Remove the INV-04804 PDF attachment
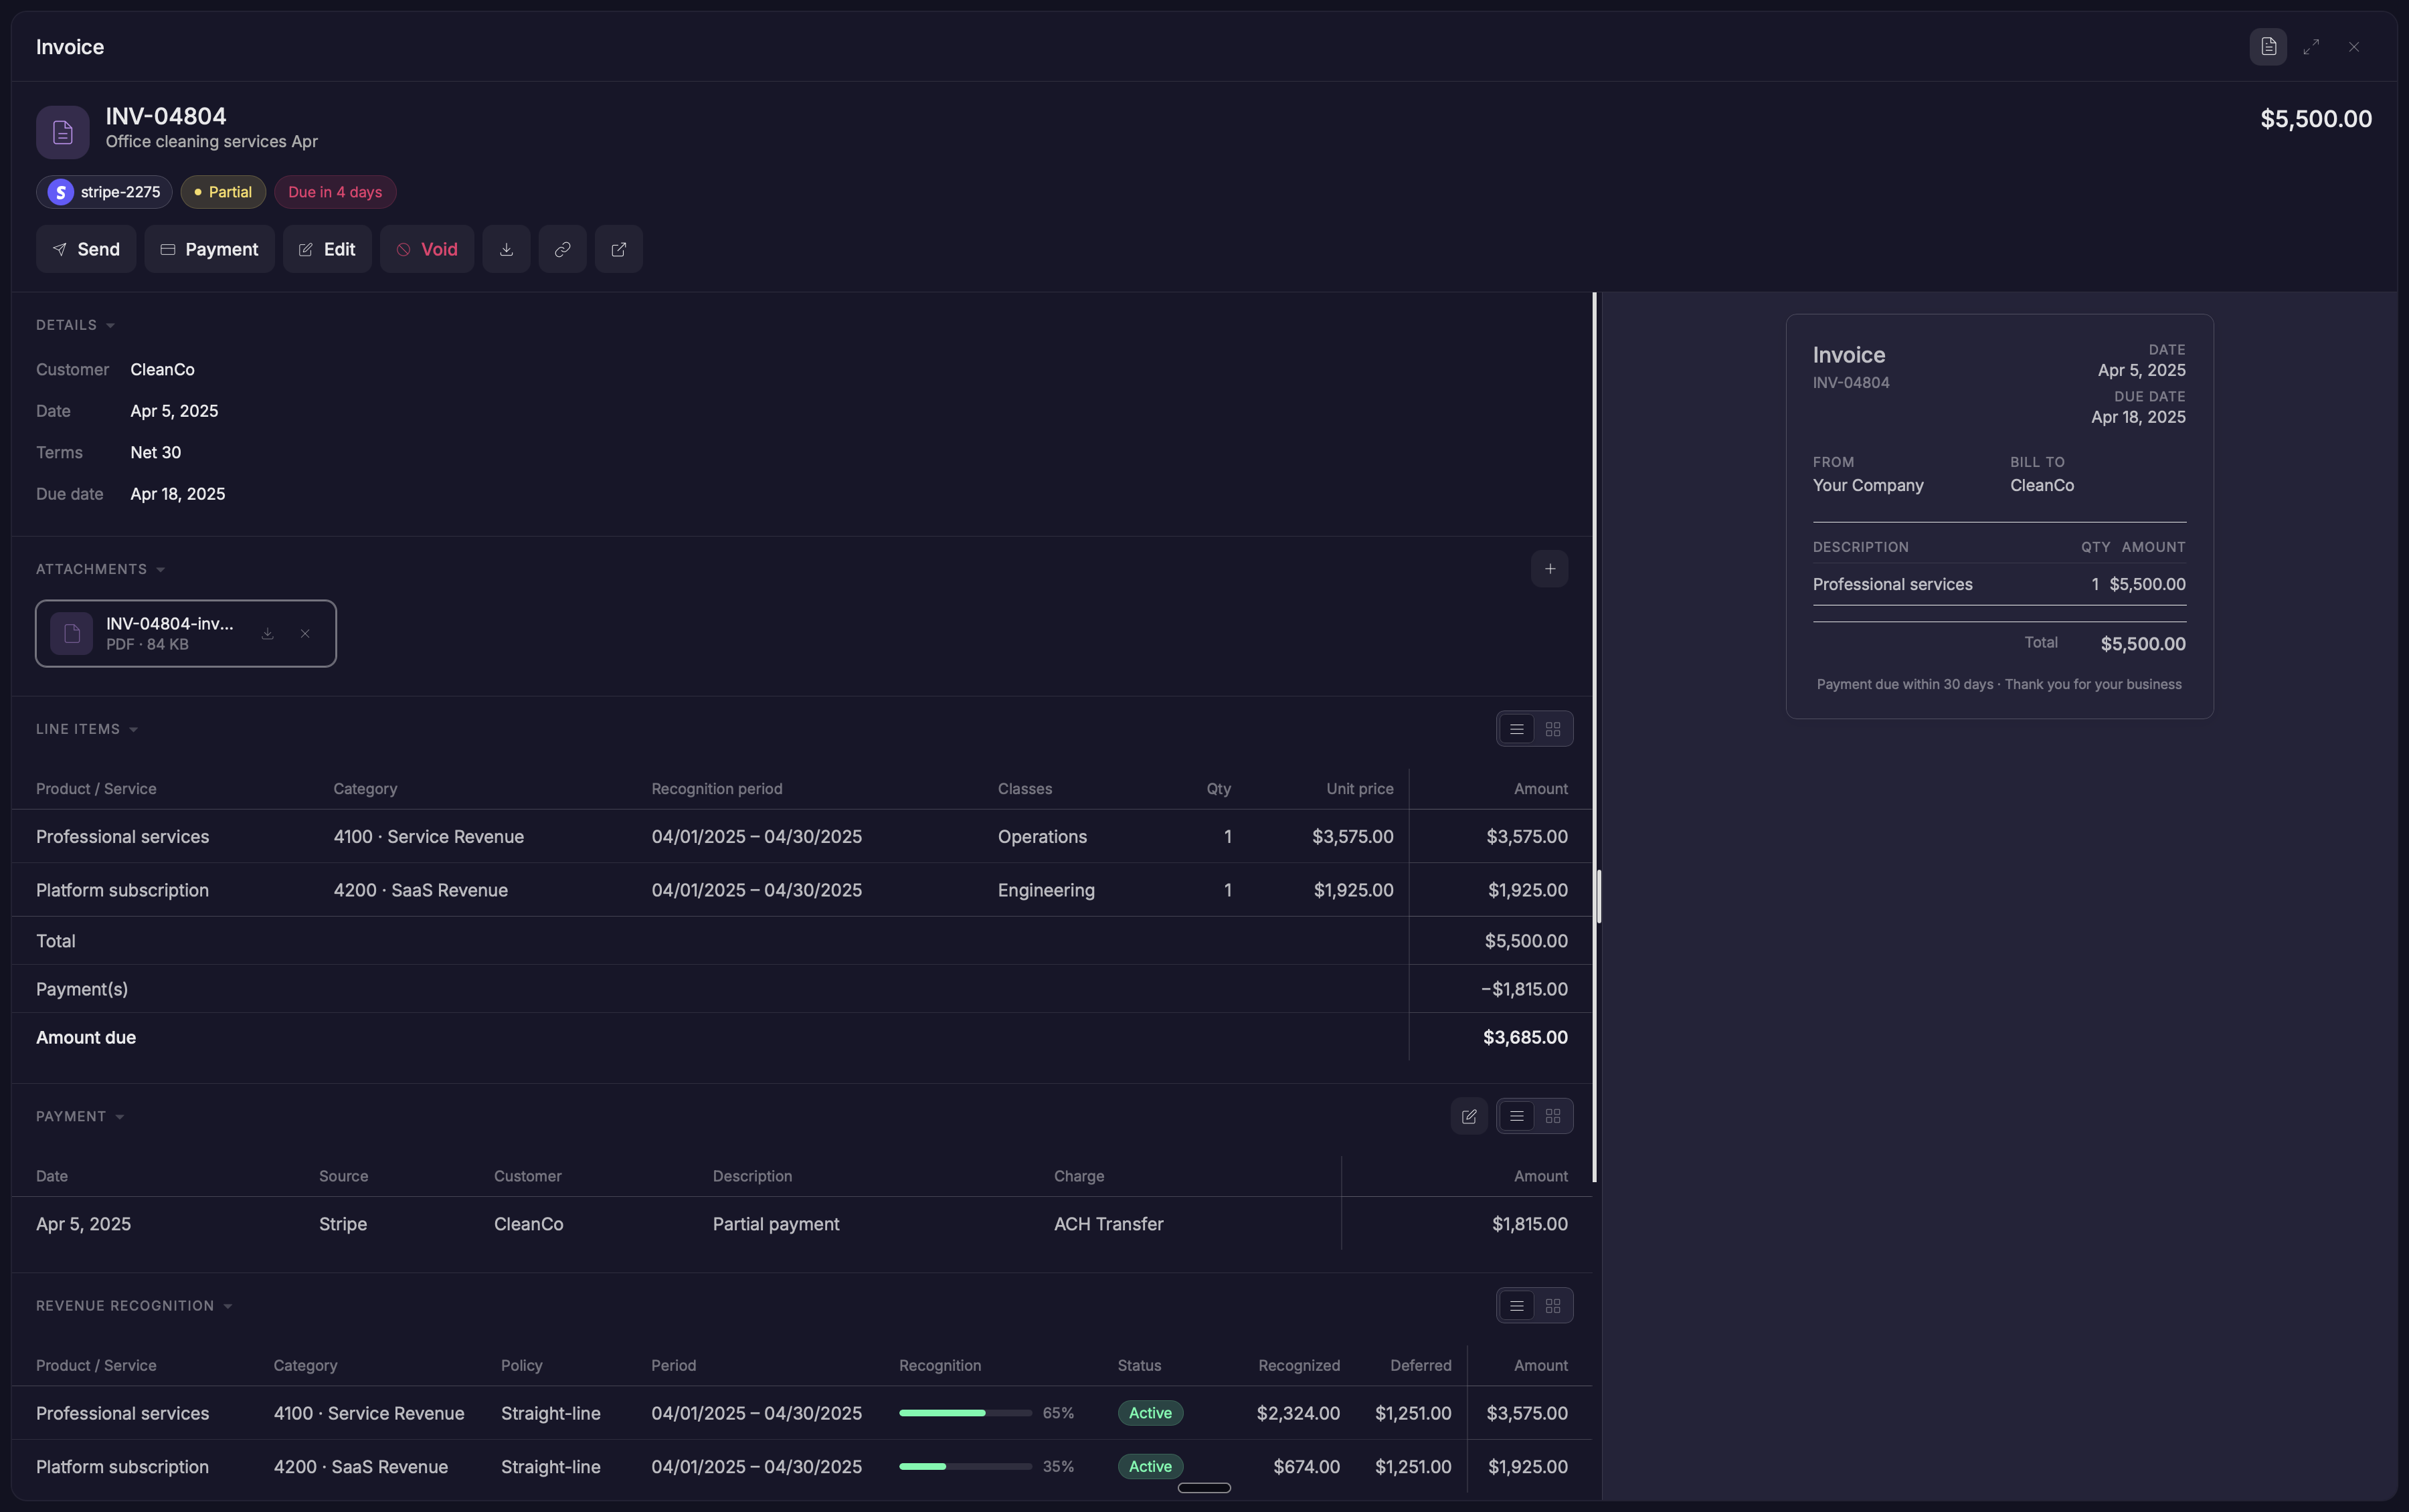Viewport: 2409px width, 1512px height. pyautogui.click(x=305, y=633)
